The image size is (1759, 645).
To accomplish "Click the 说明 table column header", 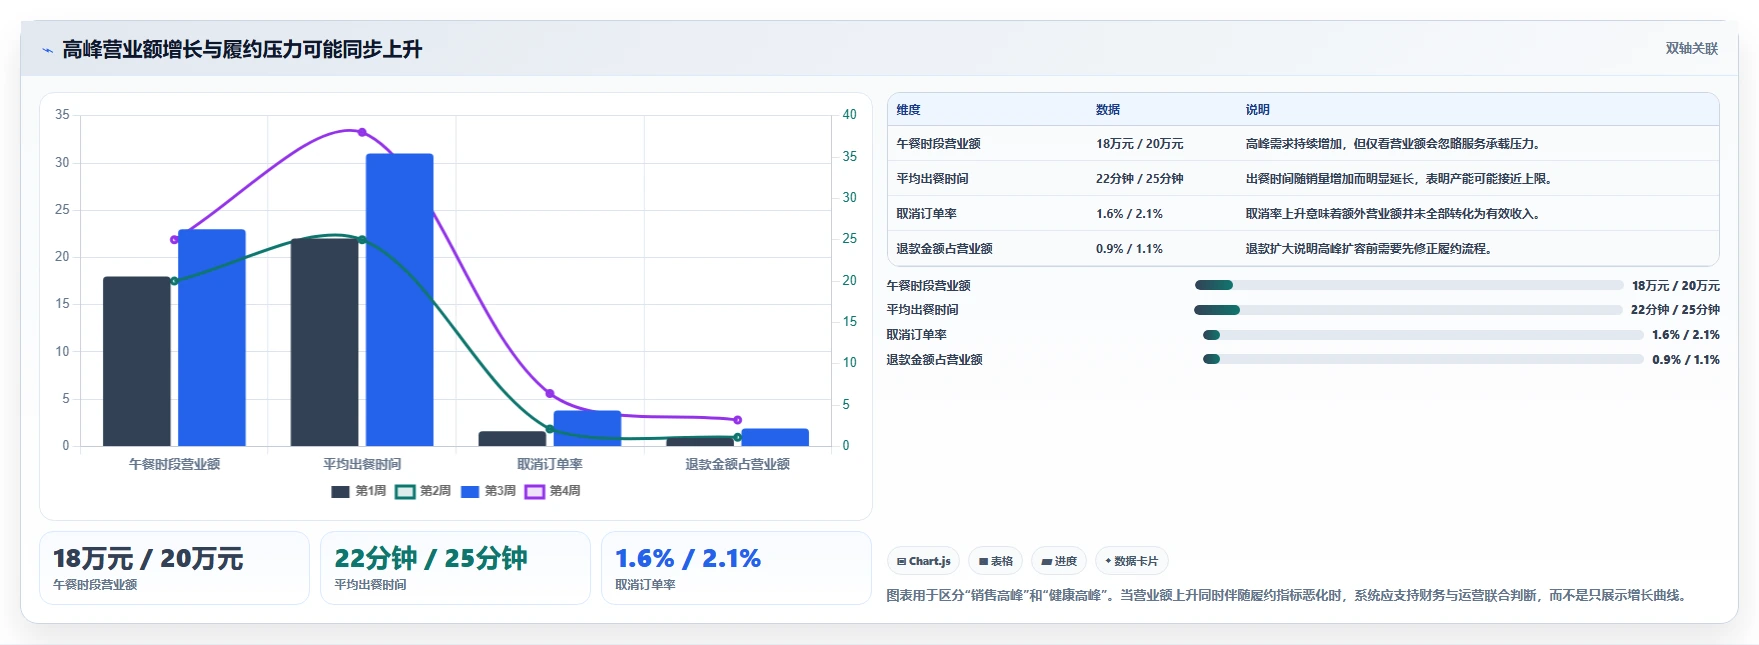I will coord(1258,110).
